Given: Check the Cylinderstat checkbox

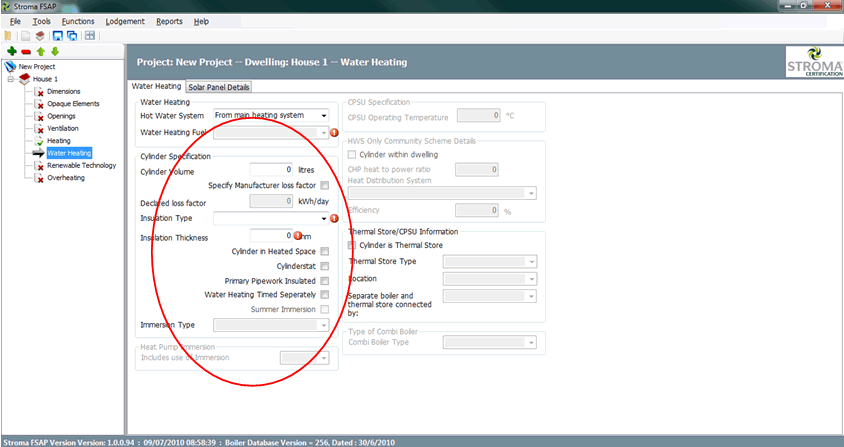Looking at the screenshot, I should click(x=325, y=266).
